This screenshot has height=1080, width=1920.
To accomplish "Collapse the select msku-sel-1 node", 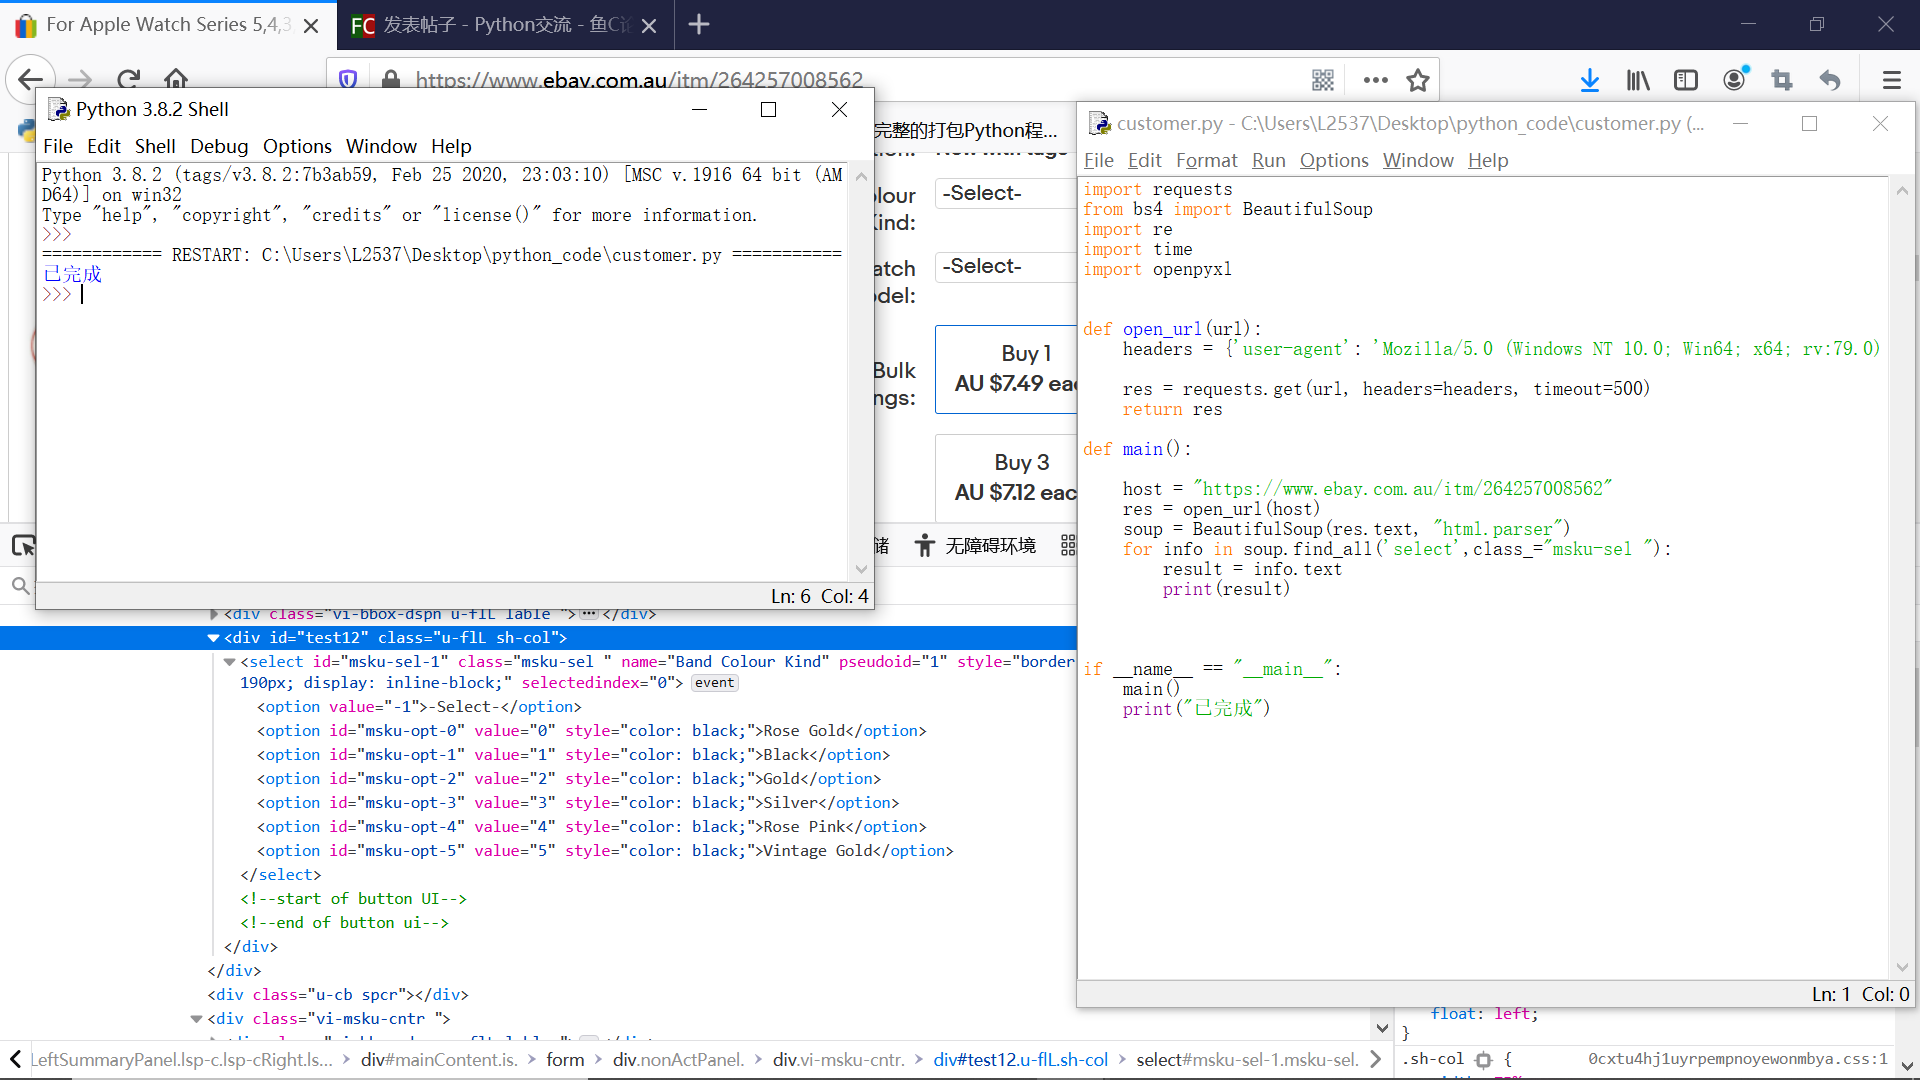I will 229,662.
